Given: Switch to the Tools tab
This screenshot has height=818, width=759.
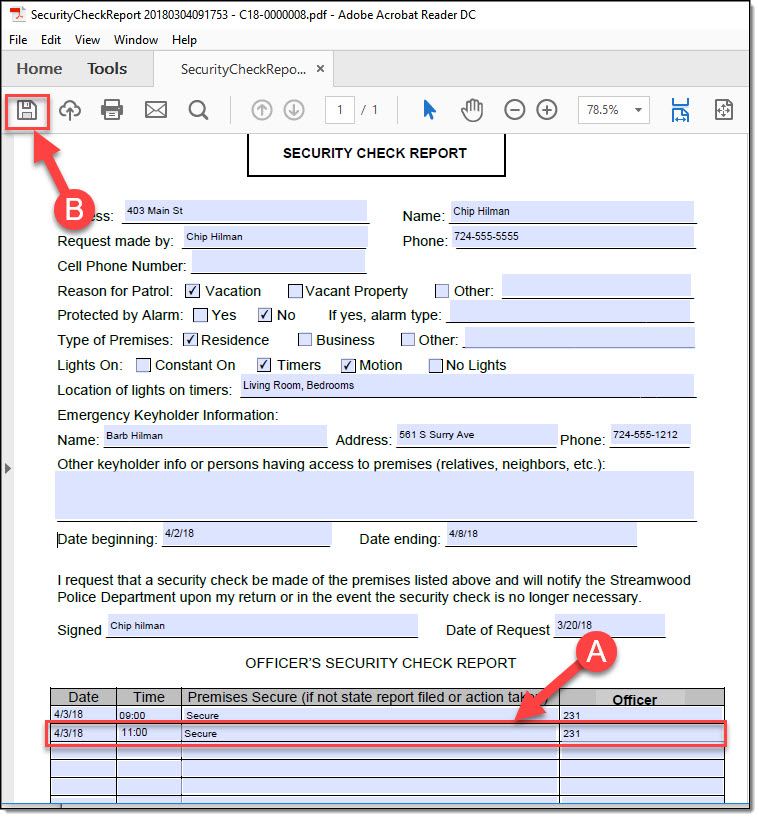Looking at the screenshot, I should [x=107, y=69].
